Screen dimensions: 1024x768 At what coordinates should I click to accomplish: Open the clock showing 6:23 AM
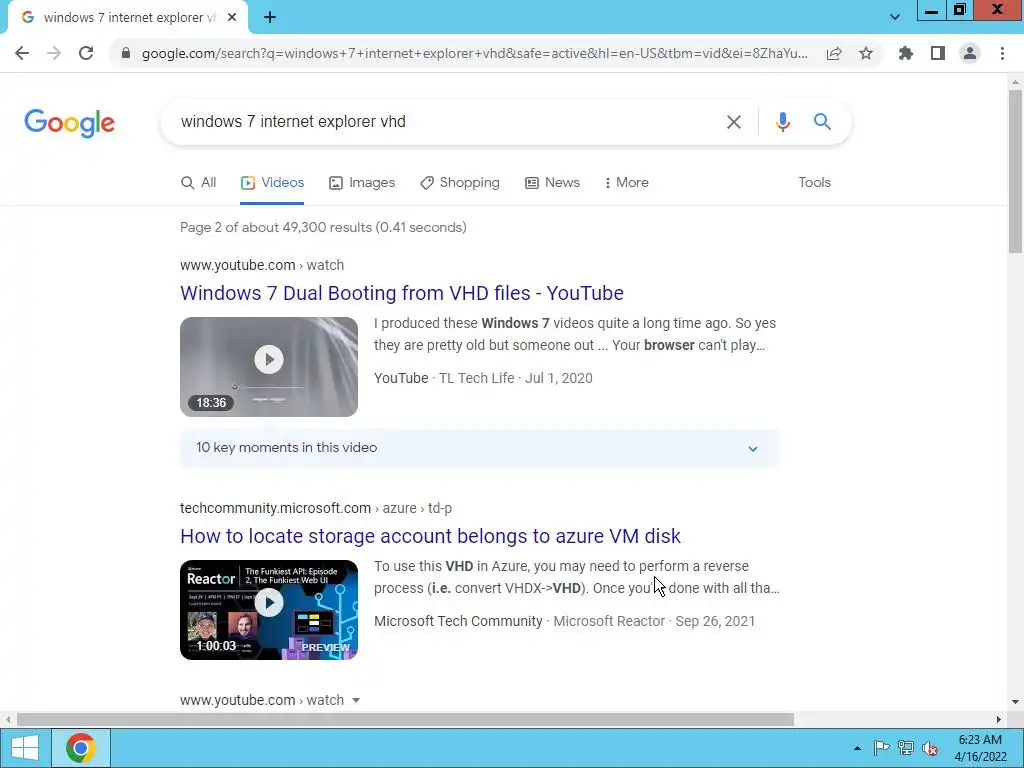(980, 748)
